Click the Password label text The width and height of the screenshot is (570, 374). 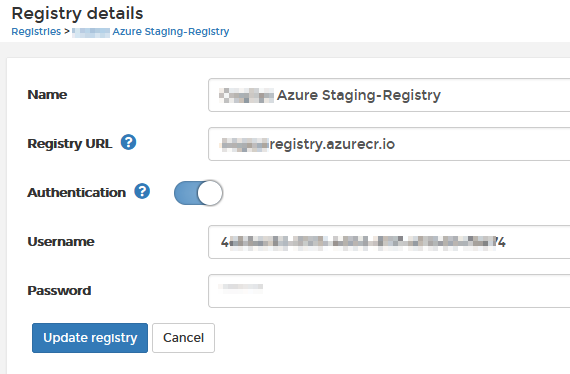coord(59,290)
